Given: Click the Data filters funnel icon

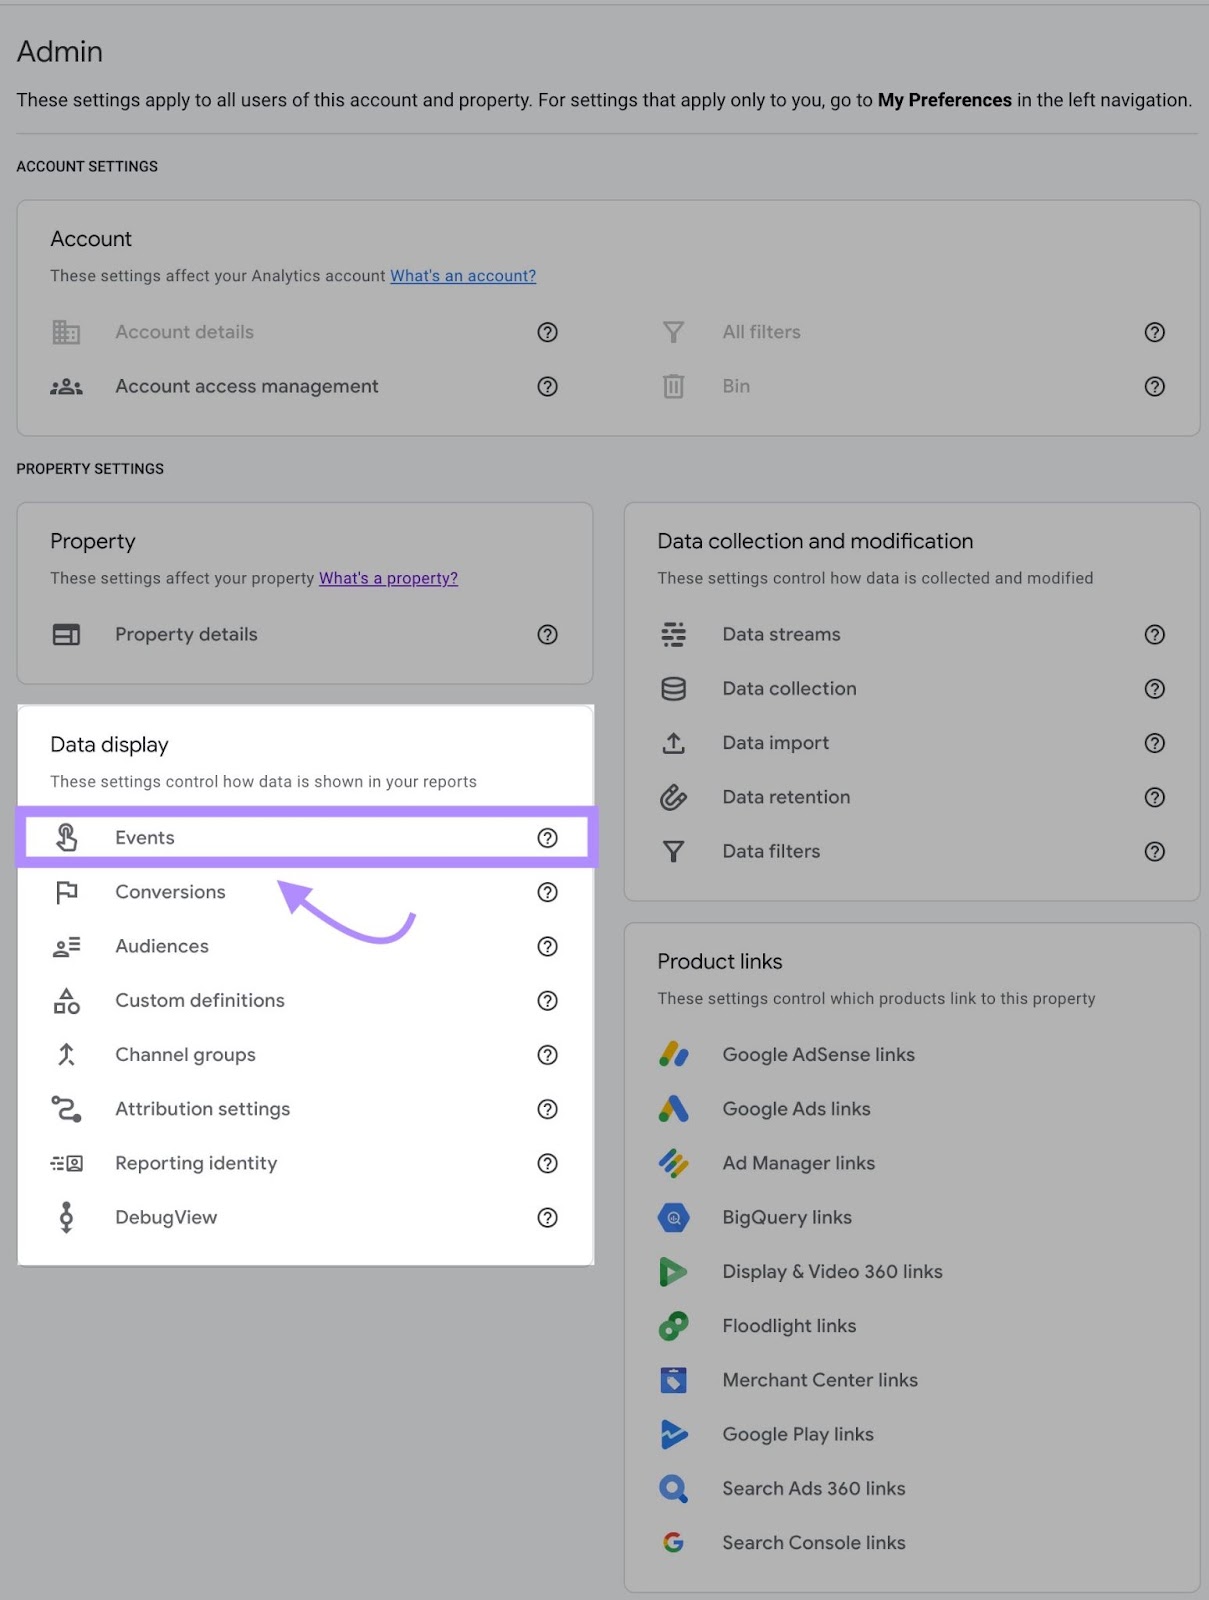Looking at the screenshot, I should tap(674, 851).
